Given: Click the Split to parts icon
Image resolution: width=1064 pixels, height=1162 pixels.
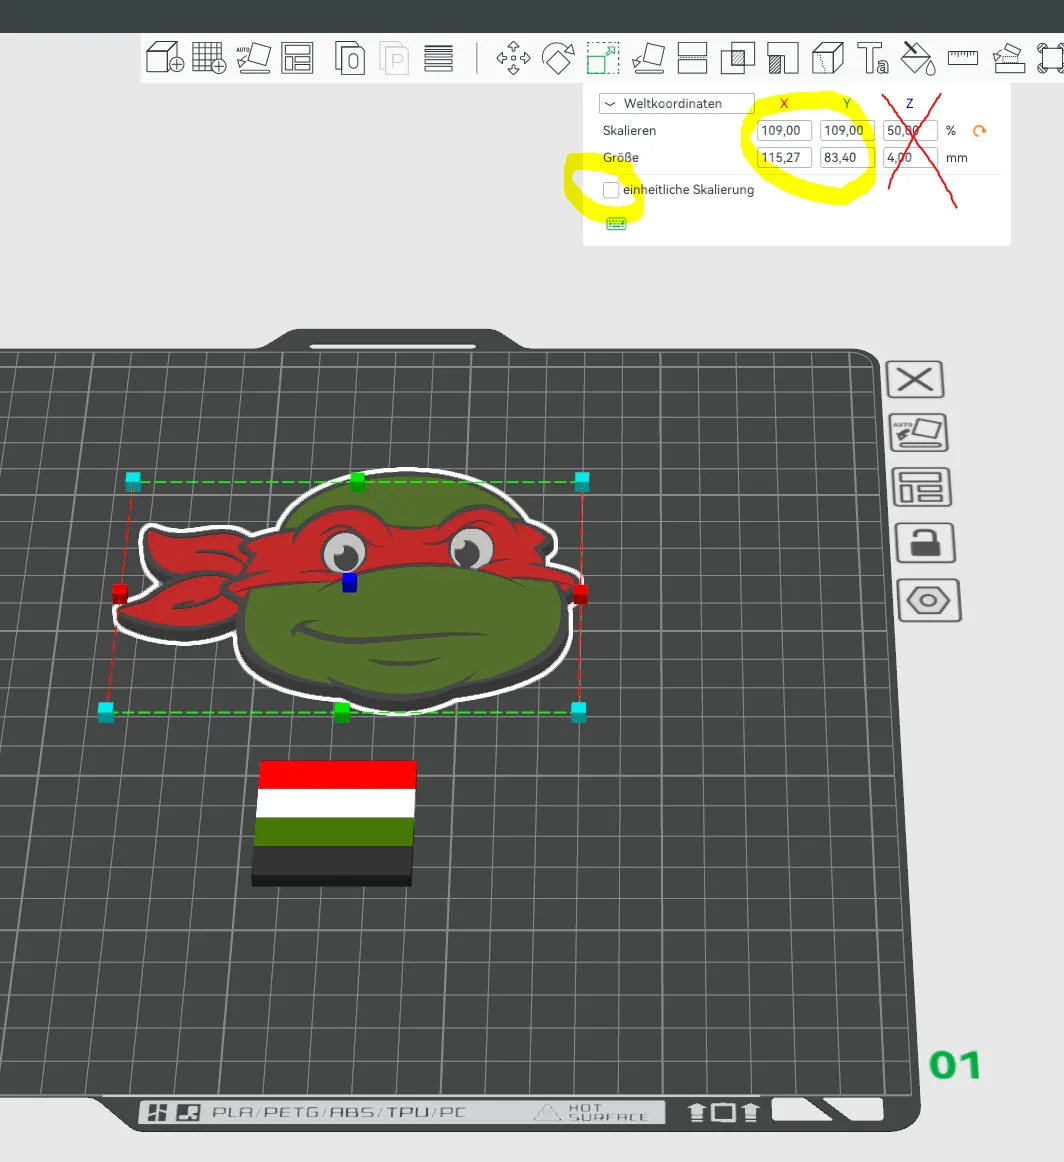Looking at the screenshot, I should pyautogui.click(x=394, y=58).
